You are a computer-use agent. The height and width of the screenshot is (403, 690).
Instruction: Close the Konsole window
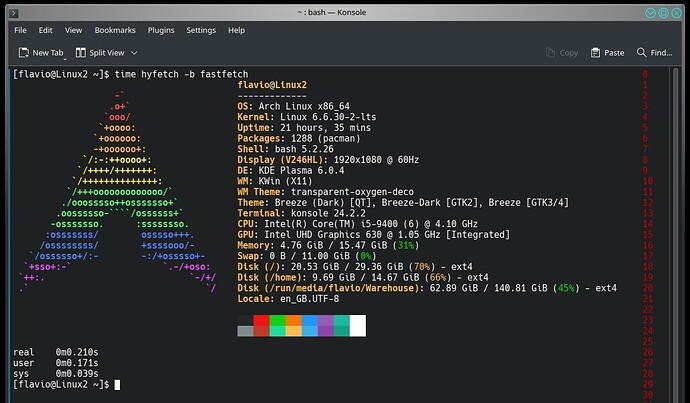(676, 13)
